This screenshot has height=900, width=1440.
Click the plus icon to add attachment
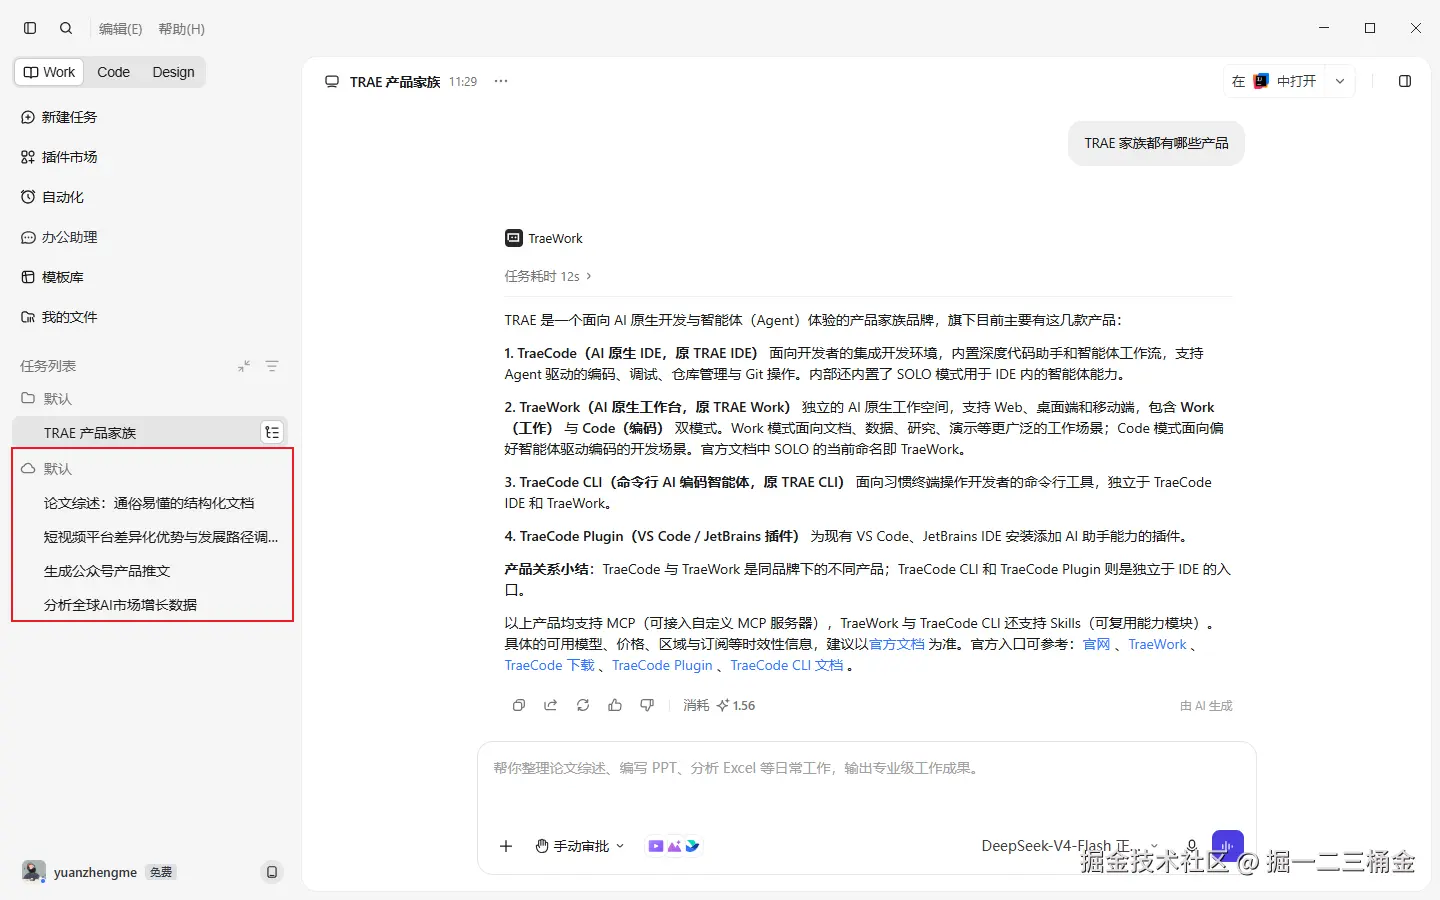pyautogui.click(x=506, y=846)
